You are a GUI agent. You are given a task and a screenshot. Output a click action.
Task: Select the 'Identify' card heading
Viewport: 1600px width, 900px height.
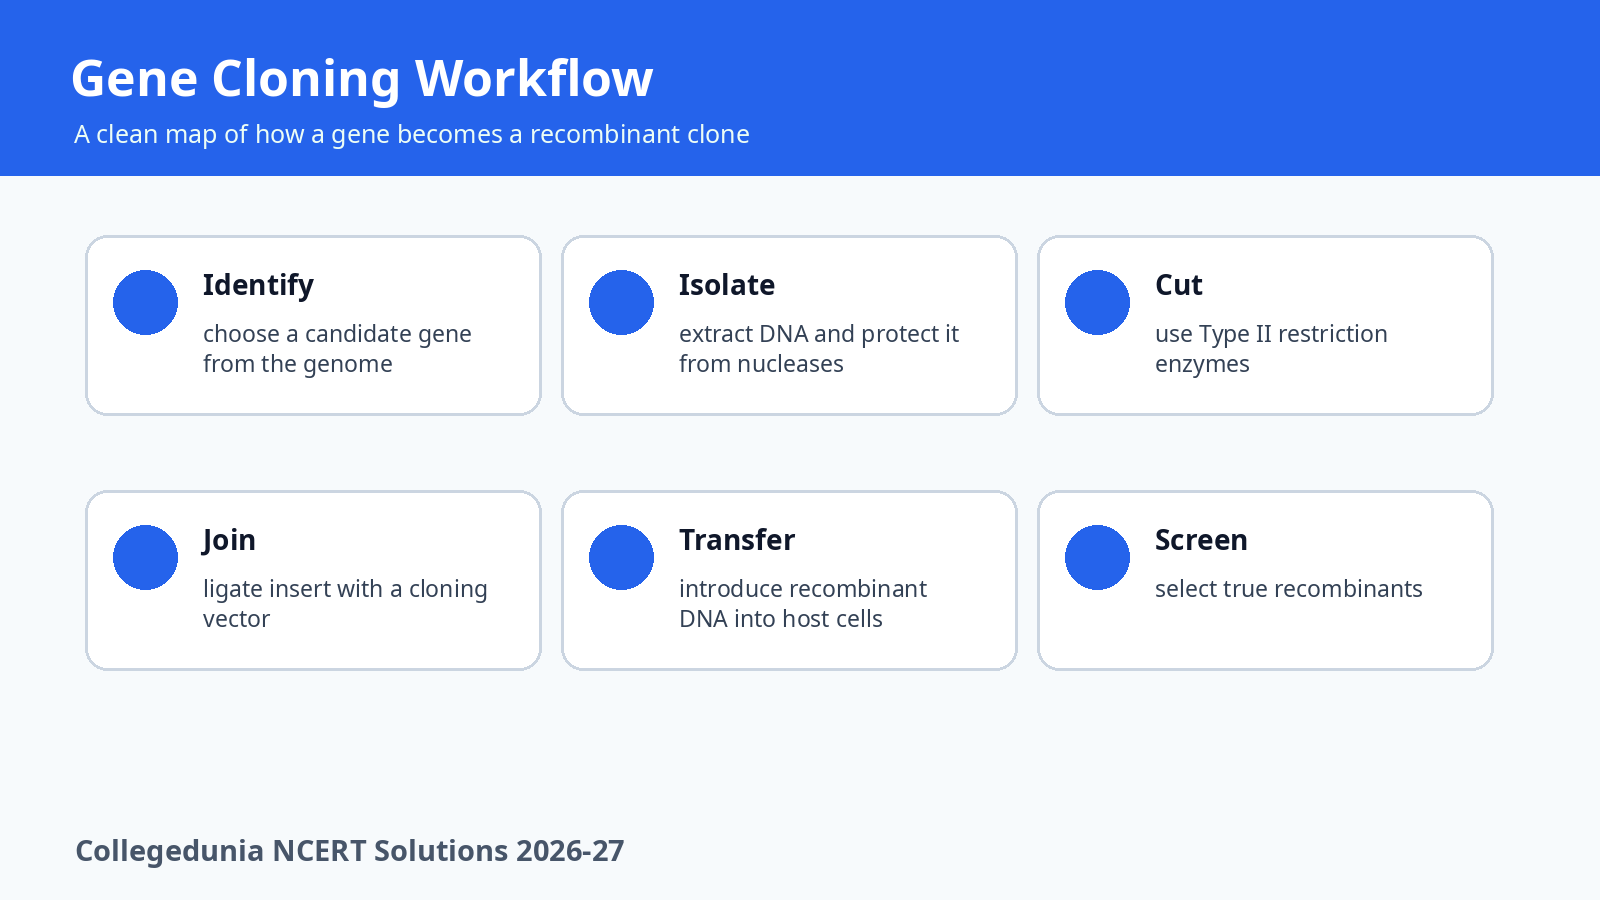click(258, 286)
